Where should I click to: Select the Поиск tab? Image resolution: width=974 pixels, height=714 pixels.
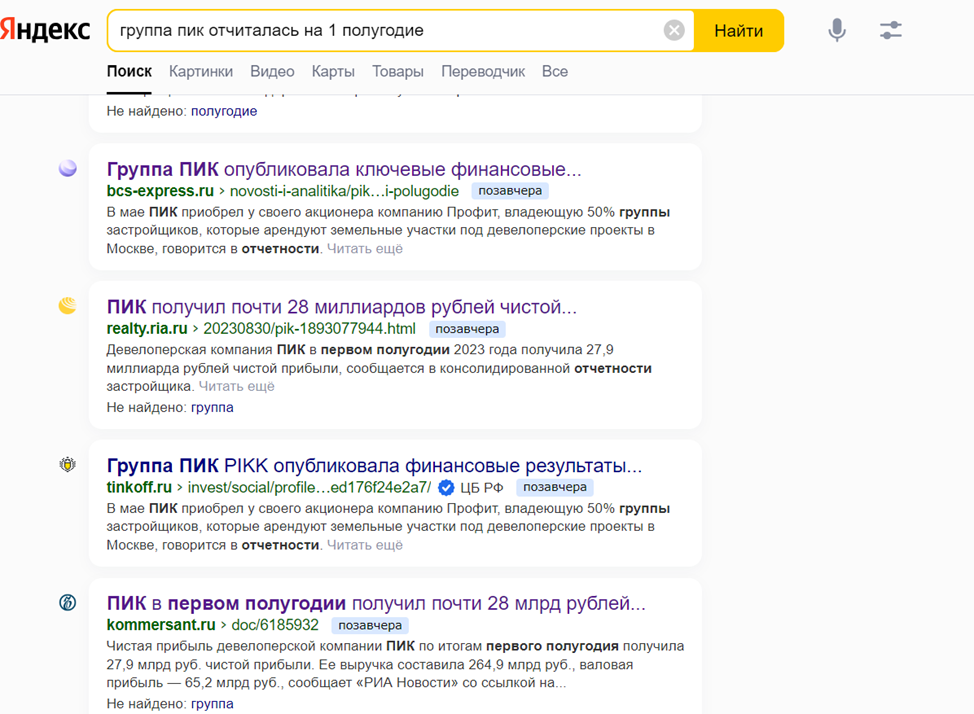[129, 71]
